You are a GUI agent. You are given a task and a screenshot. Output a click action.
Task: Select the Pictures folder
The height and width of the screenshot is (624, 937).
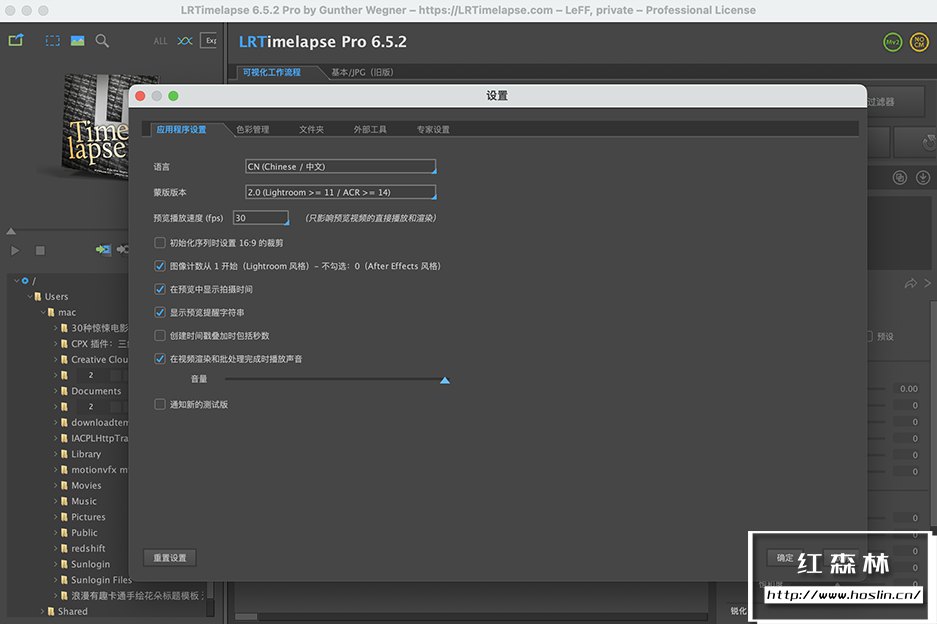pos(88,517)
